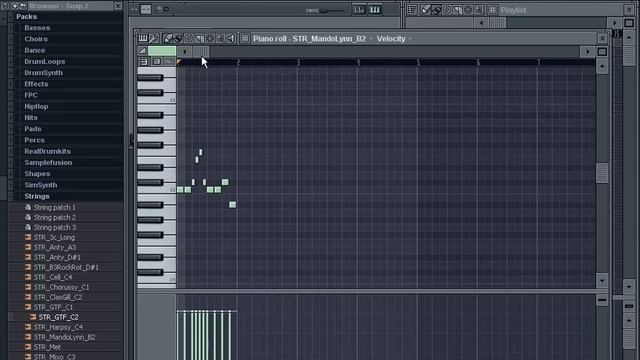Select the piano roll Slice tool
The width and height of the screenshot is (640, 360).
[x=199, y=38]
